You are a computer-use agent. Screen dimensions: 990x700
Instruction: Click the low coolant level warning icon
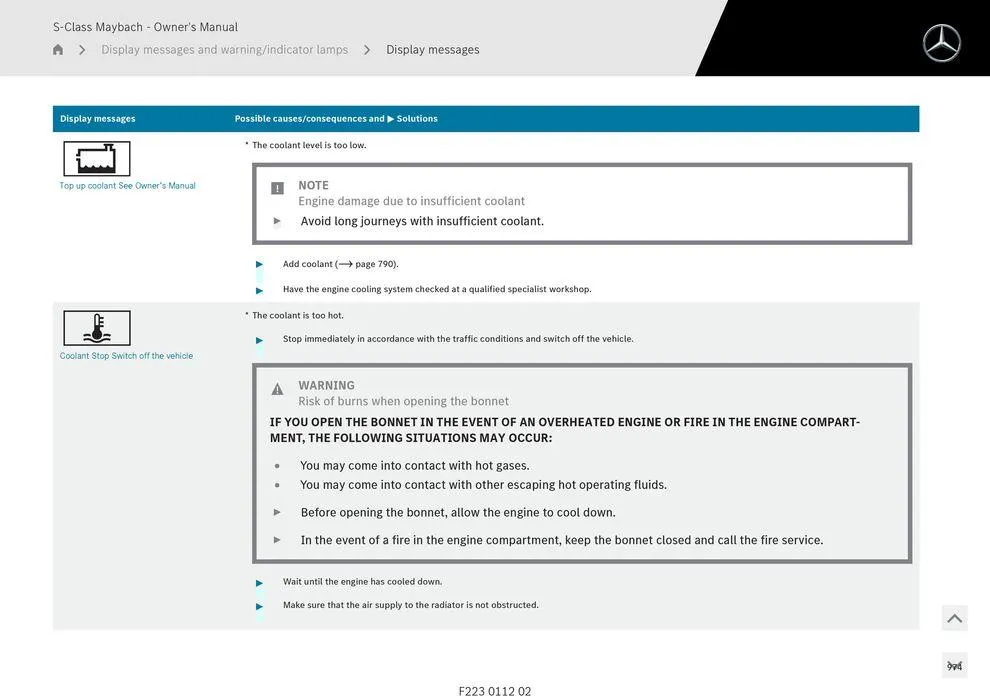click(x=97, y=159)
